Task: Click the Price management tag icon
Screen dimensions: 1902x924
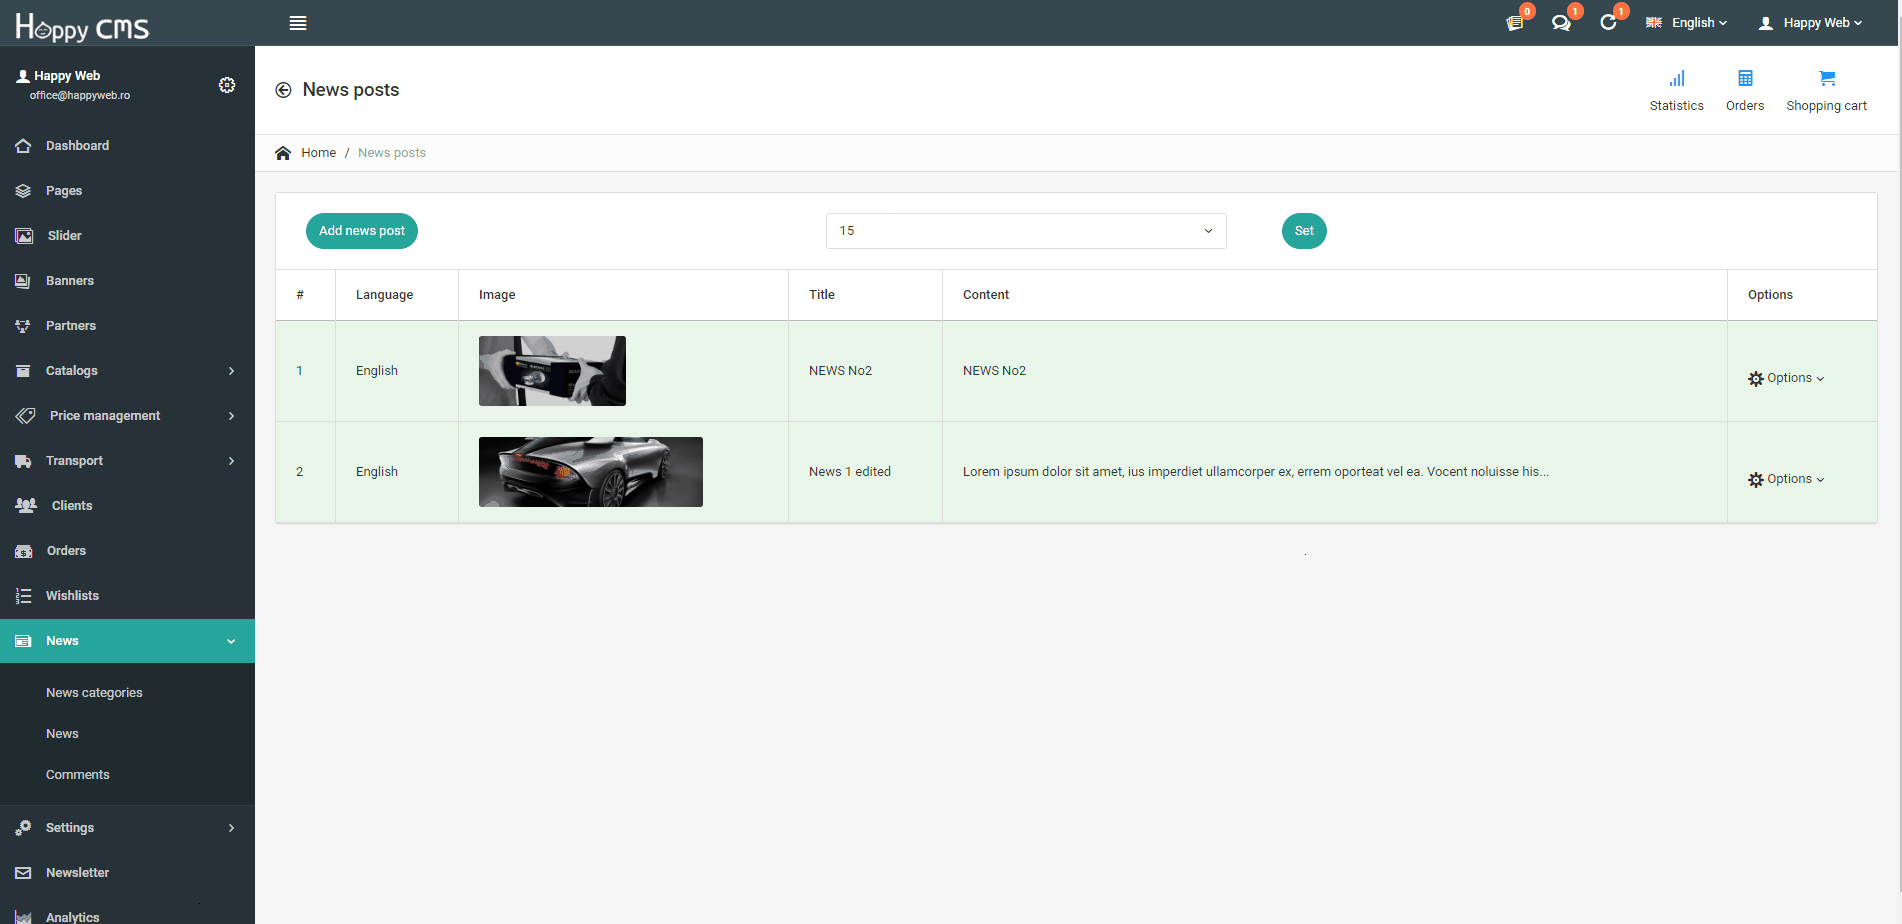Action: (25, 416)
